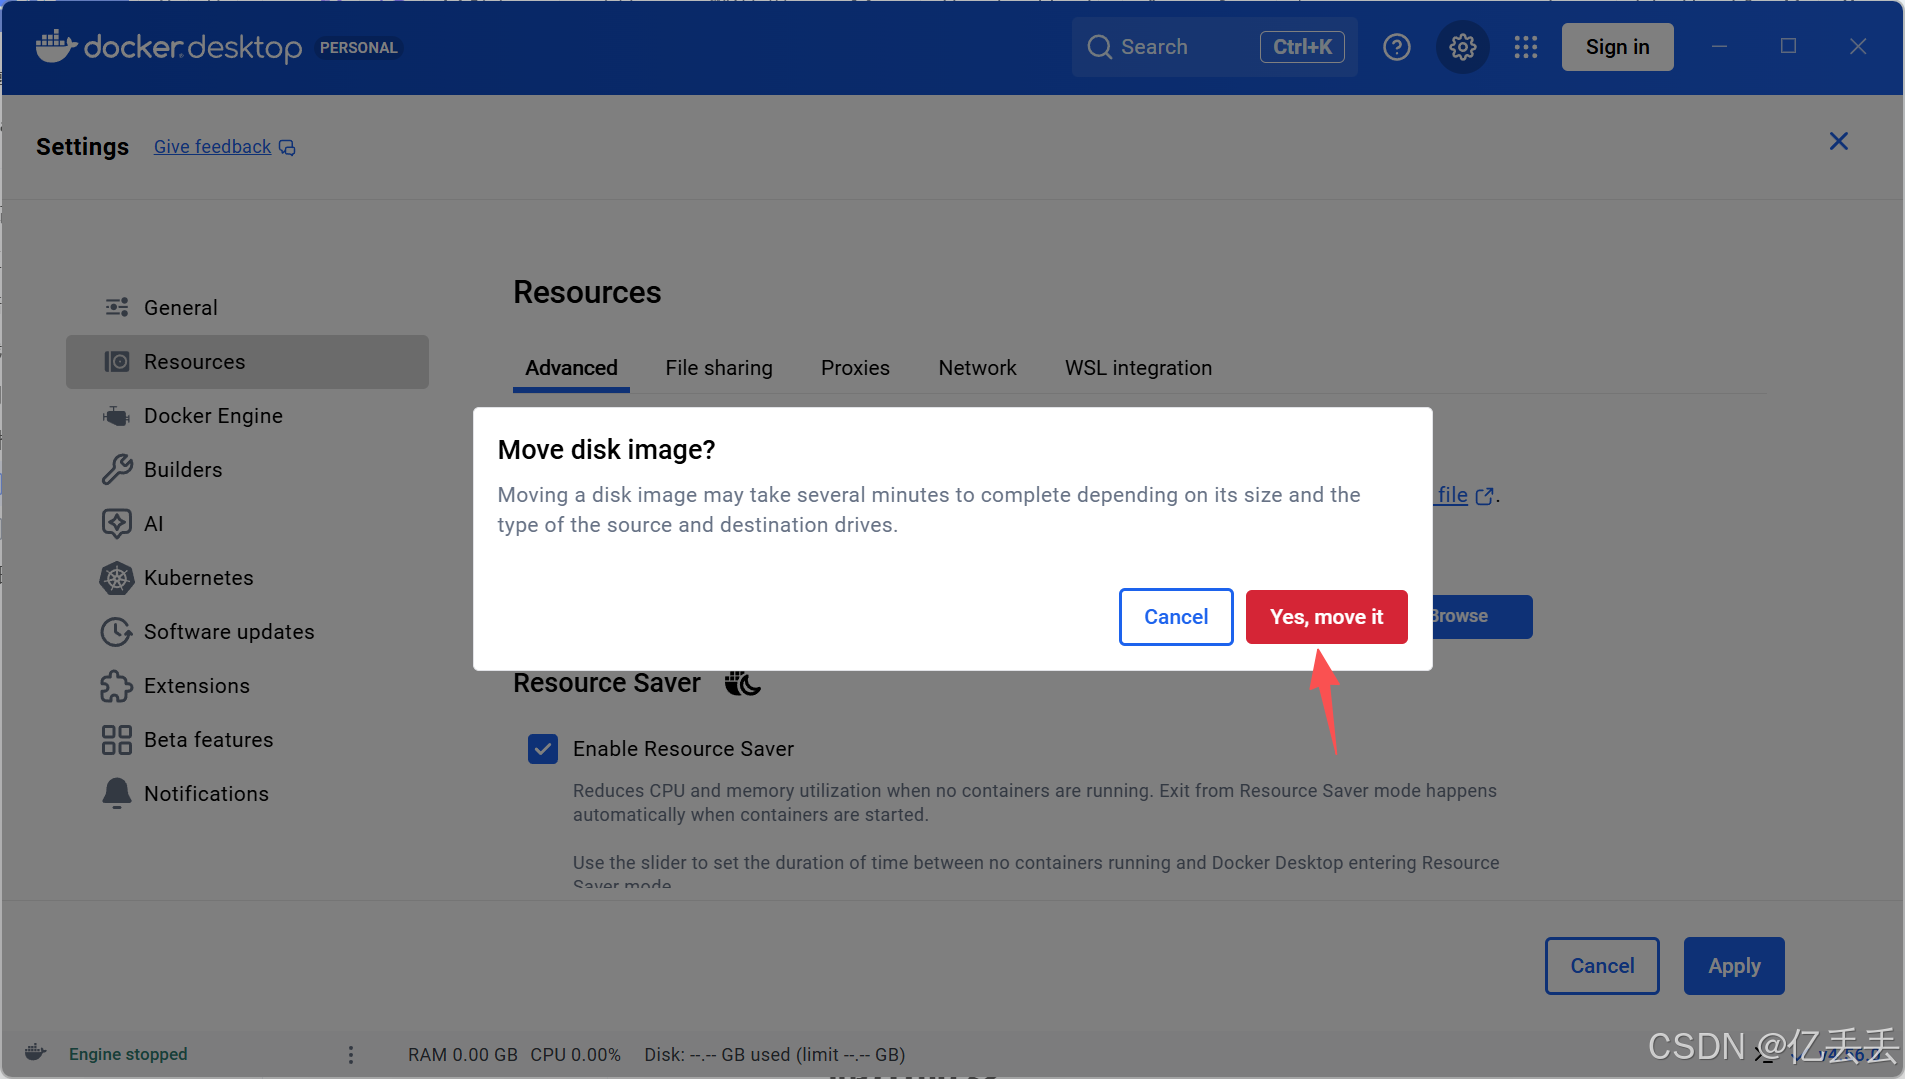The width and height of the screenshot is (1905, 1079).
Task: Click Engine stopped status text
Action: 128,1054
